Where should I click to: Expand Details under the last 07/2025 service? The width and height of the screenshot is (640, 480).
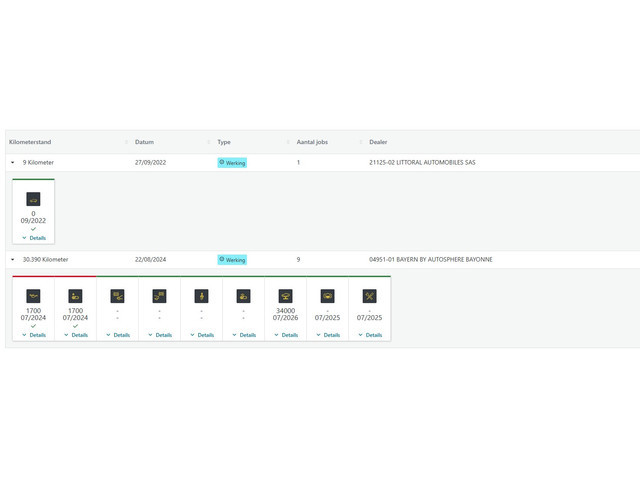[x=369, y=335]
